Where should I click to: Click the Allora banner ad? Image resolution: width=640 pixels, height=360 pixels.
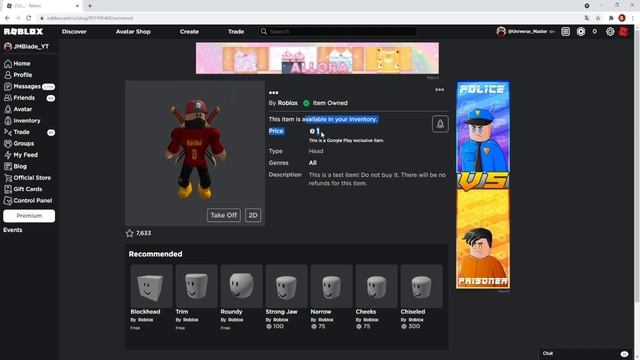pyautogui.click(x=317, y=58)
